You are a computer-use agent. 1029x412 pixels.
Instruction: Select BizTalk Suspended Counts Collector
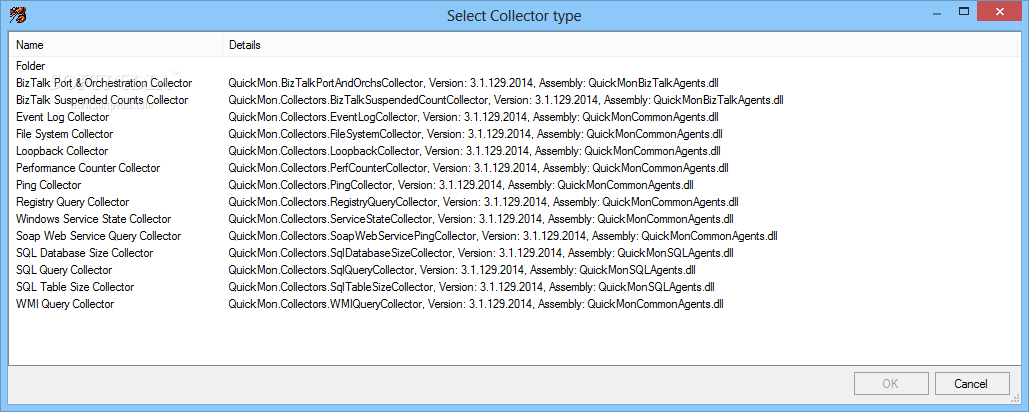pos(102,100)
